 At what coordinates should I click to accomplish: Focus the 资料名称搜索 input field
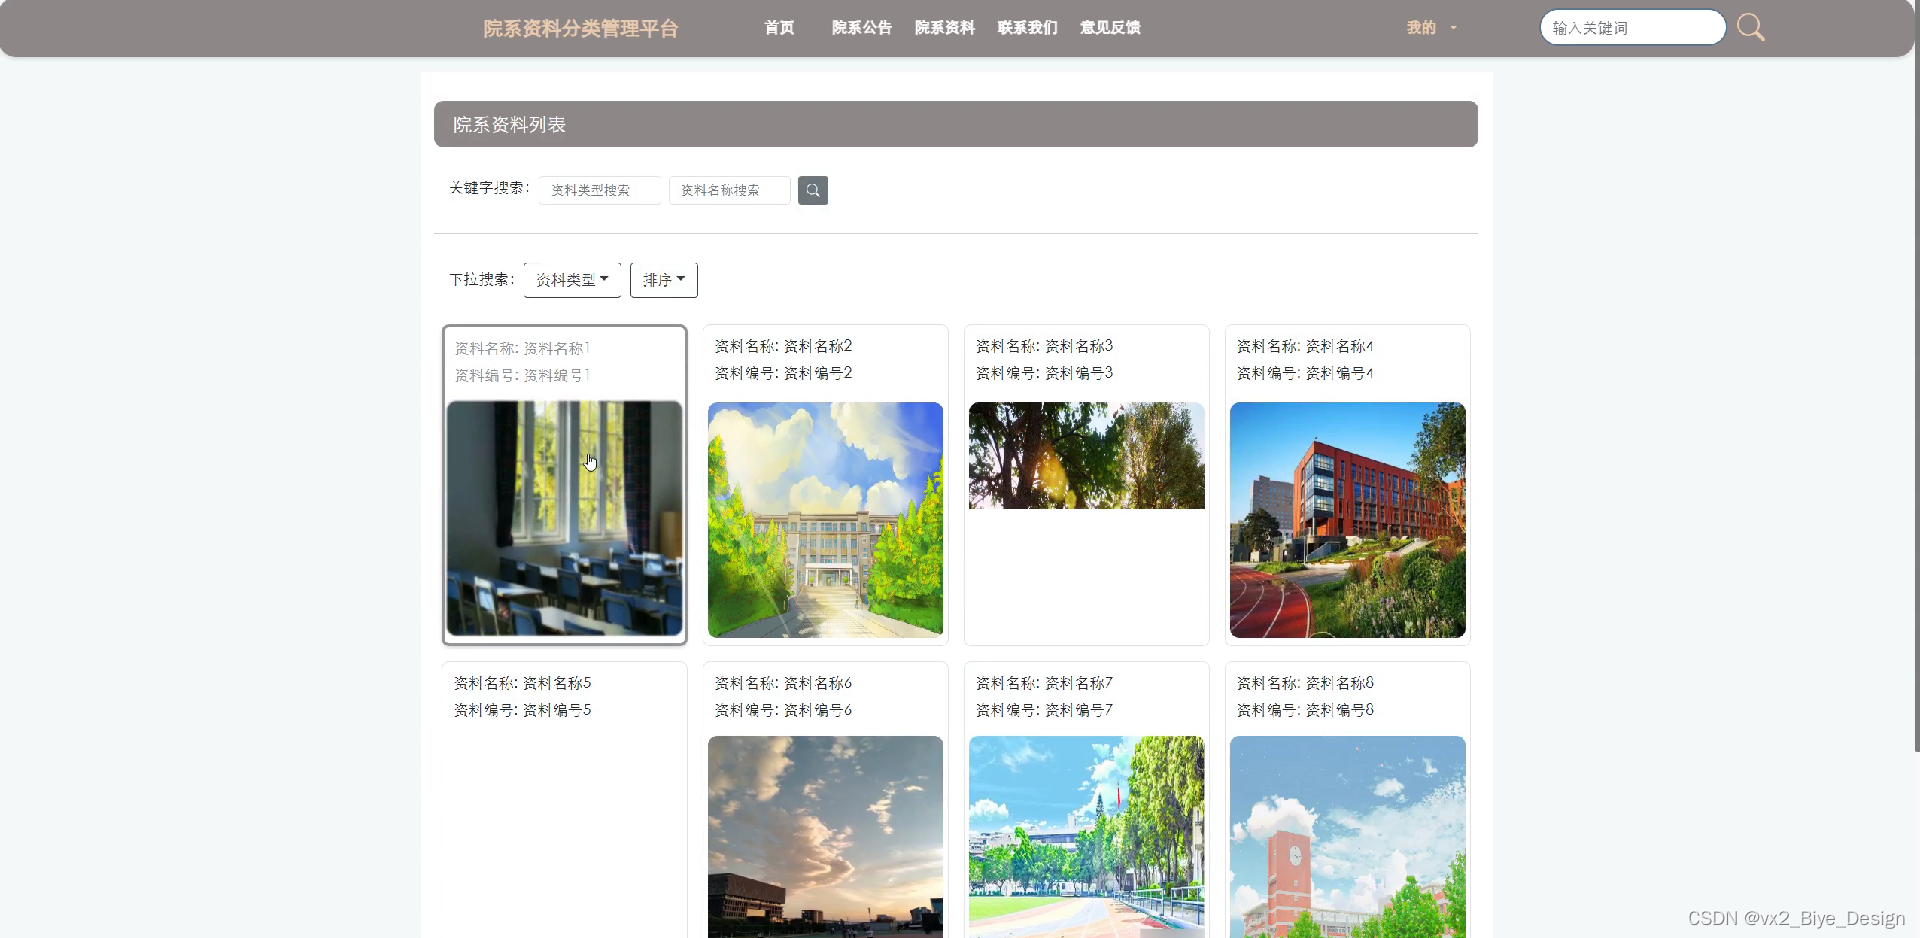tap(730, 190)
